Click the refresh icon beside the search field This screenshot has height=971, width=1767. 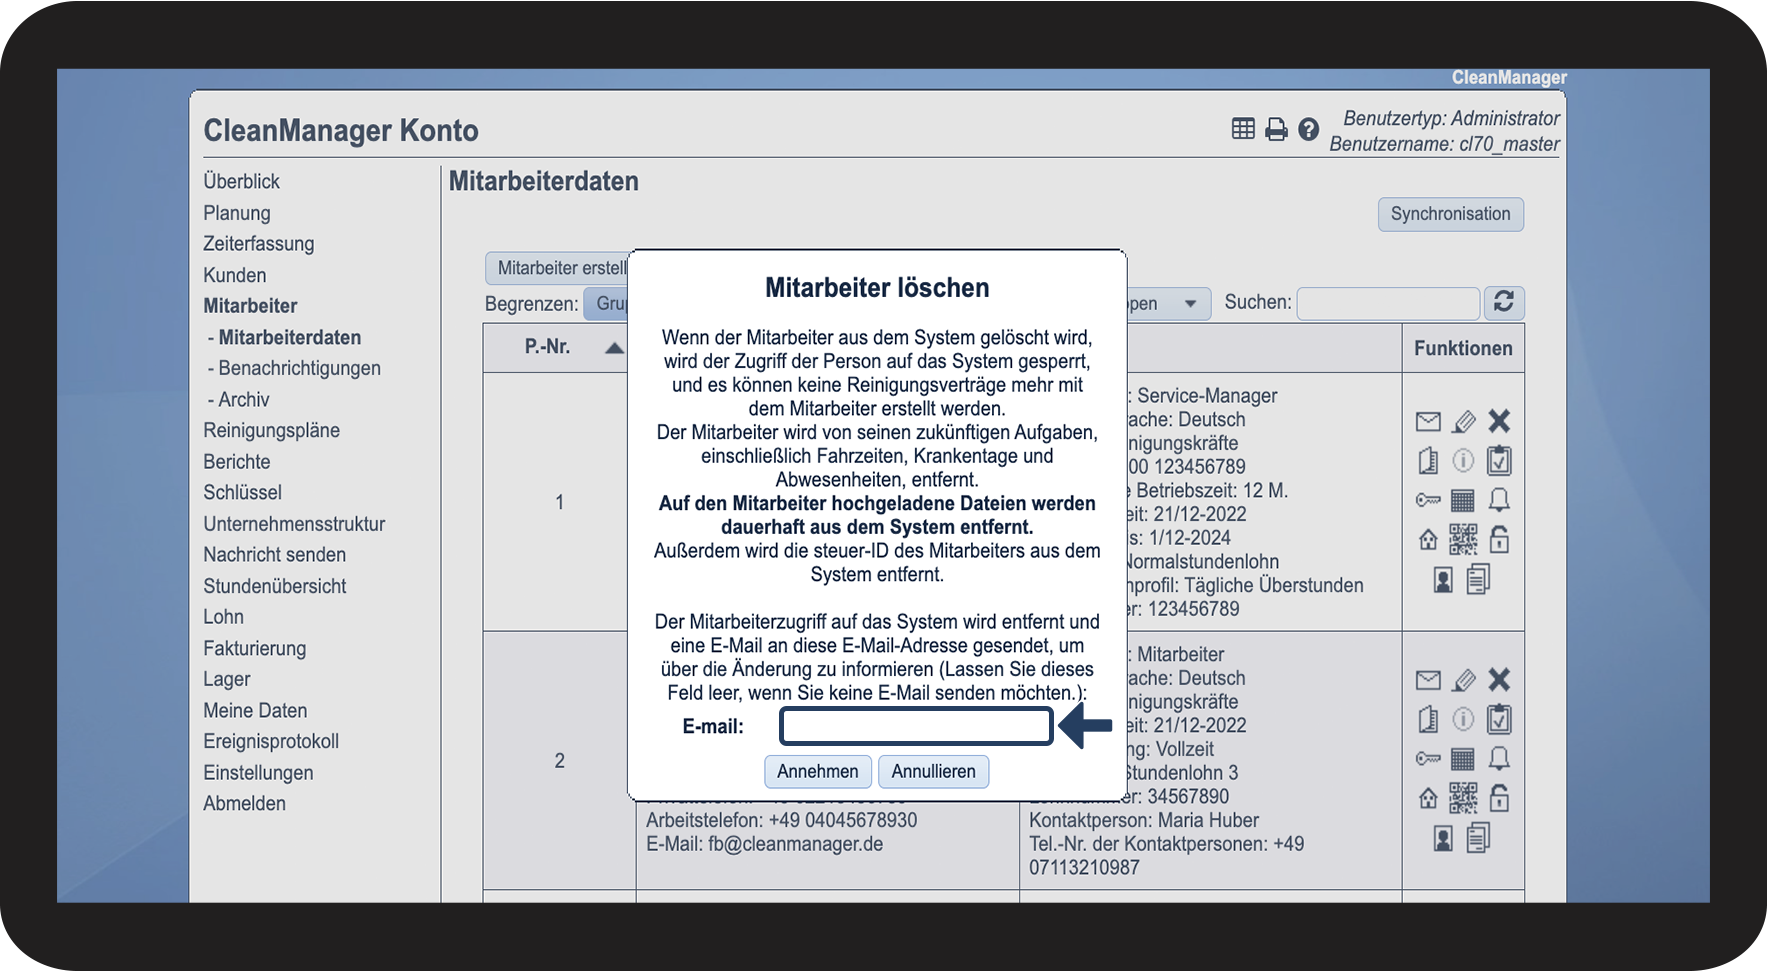point(1503,302)
